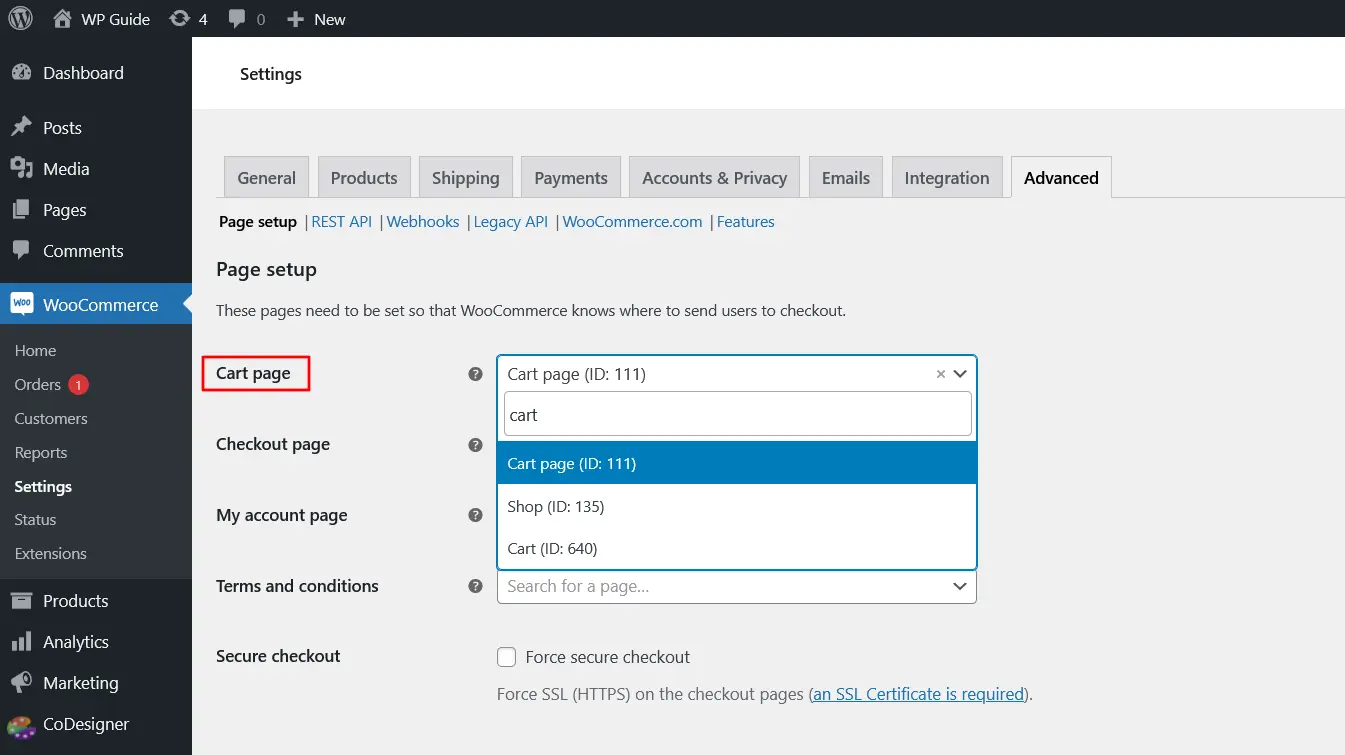The width and height of the screenshot is (1345, 755).
Task: Open WooCommerce Home submenu item
Action: pos(35,351)
